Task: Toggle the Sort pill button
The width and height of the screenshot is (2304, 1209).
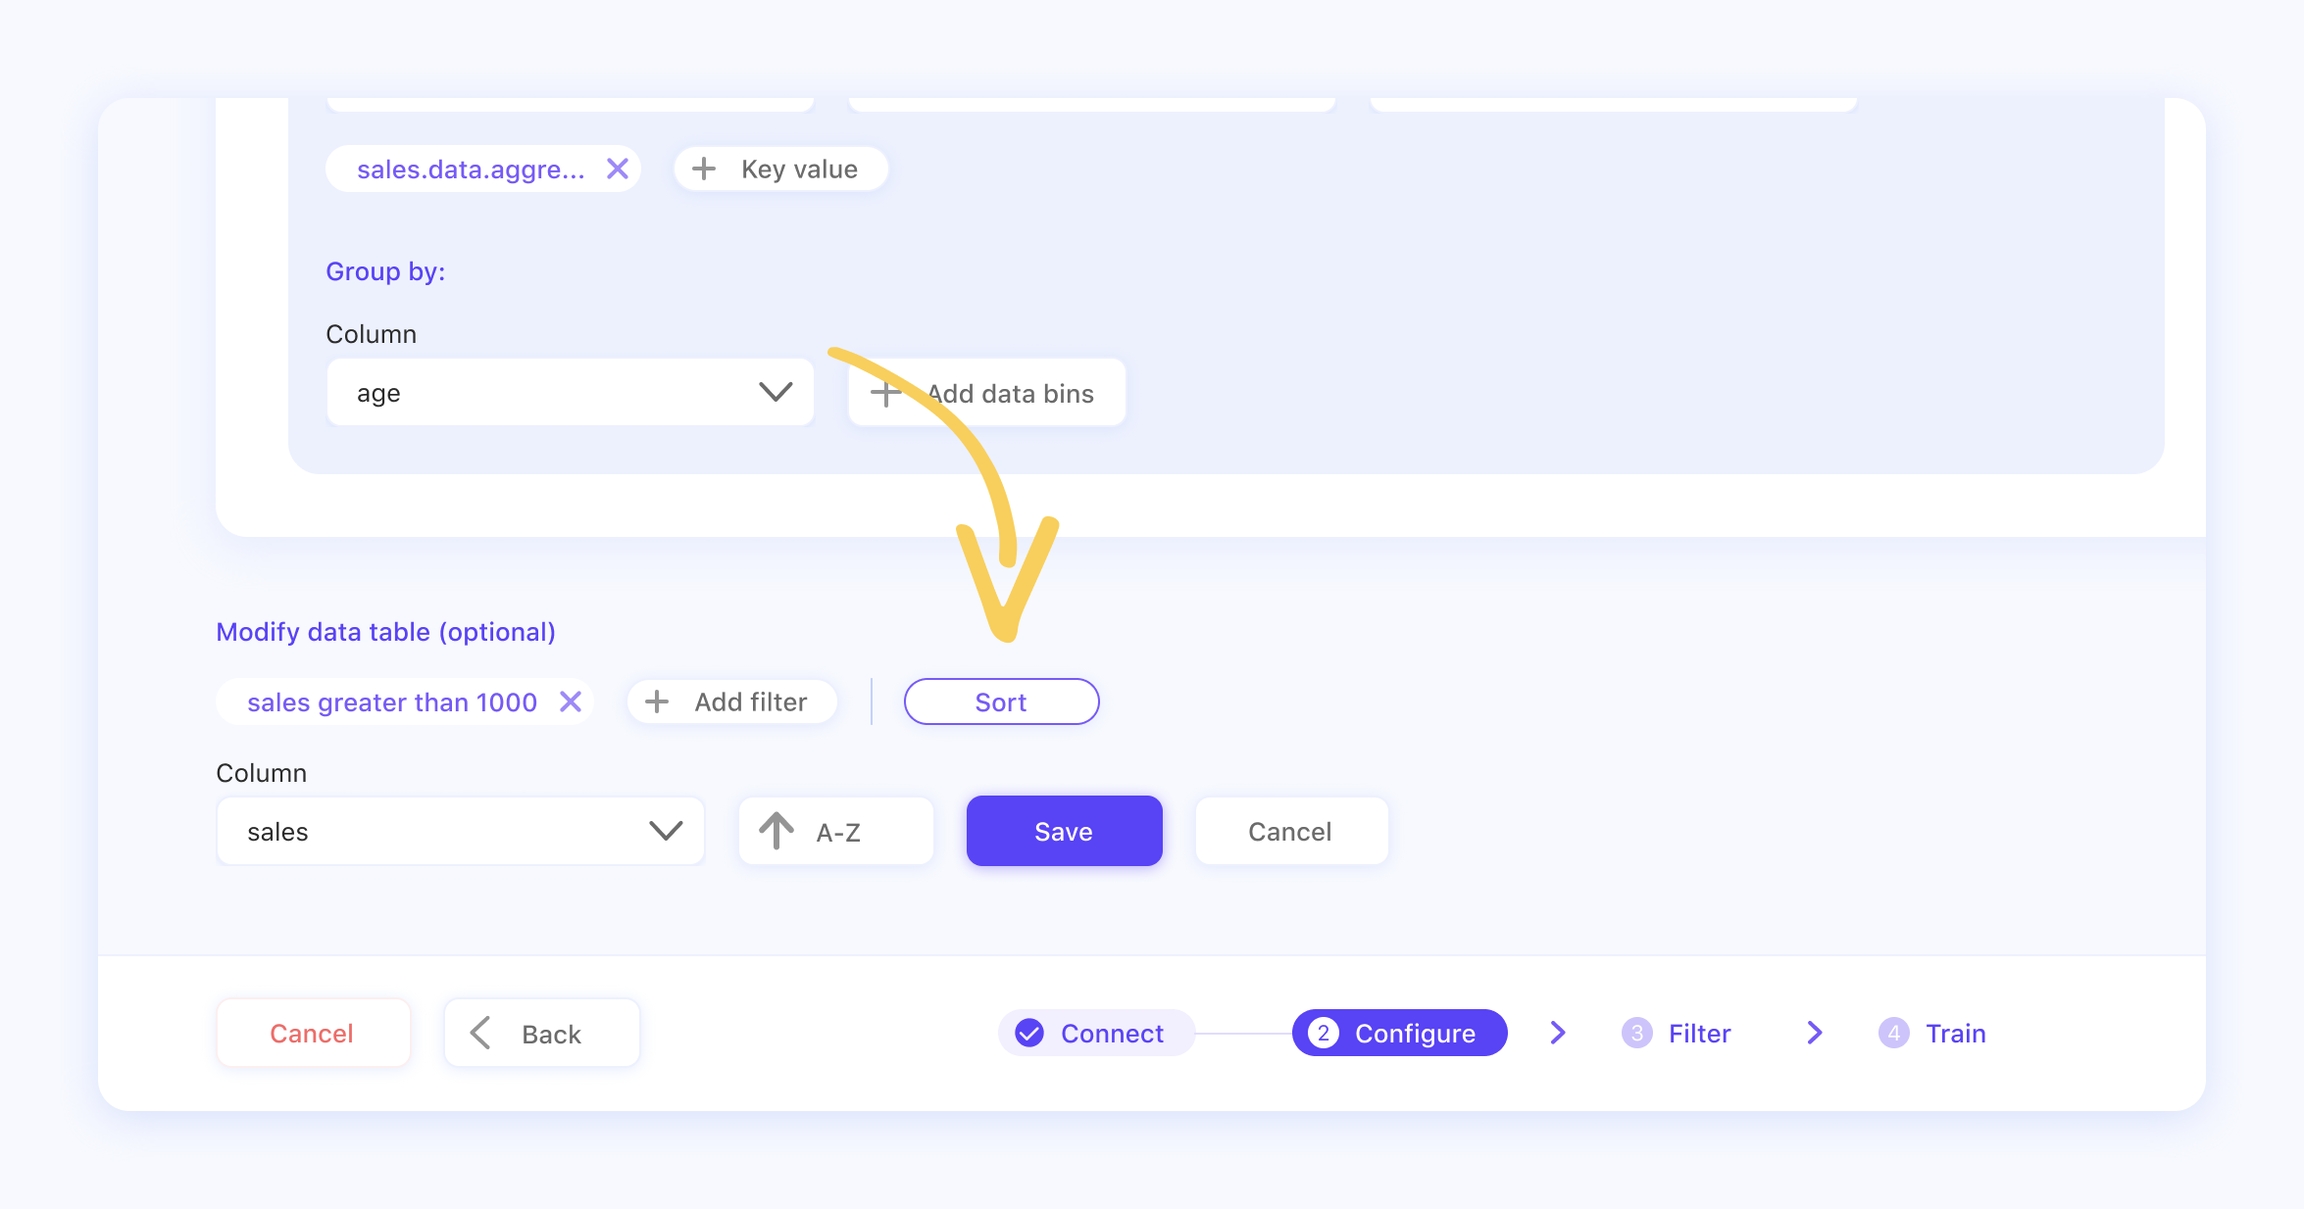Action: [x=1001, y=702]
